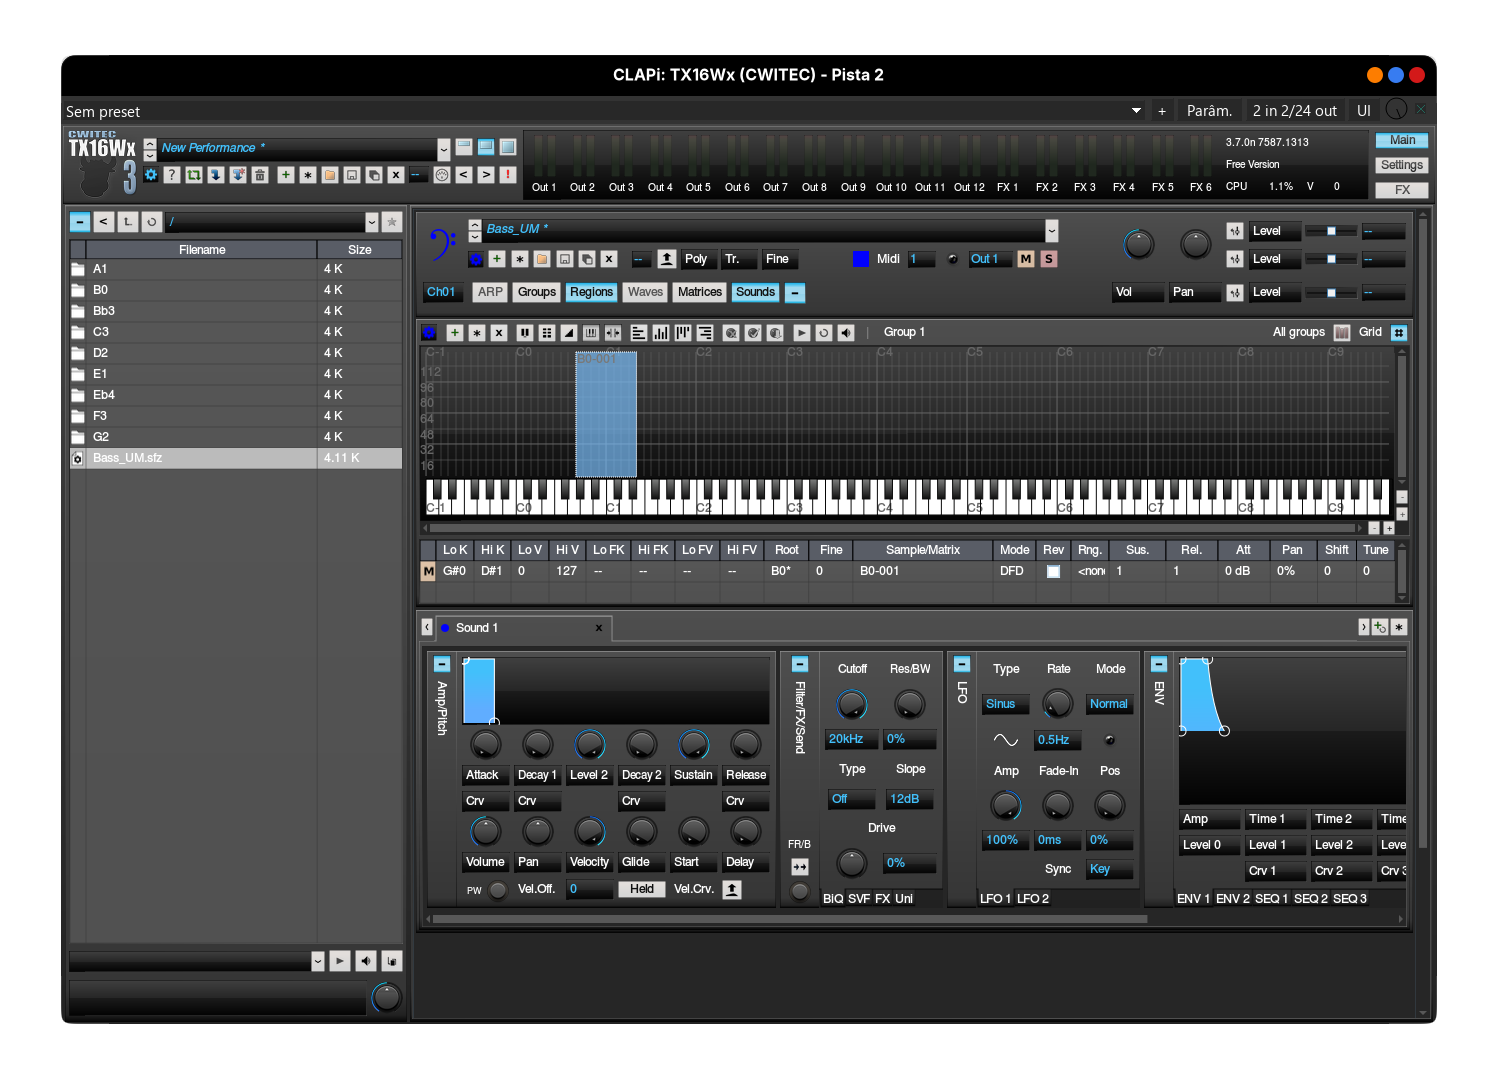Screen dimensions: 1498x1091
Task: Click the MIDI connector icon in top toolbar
Action: [442, 175]
